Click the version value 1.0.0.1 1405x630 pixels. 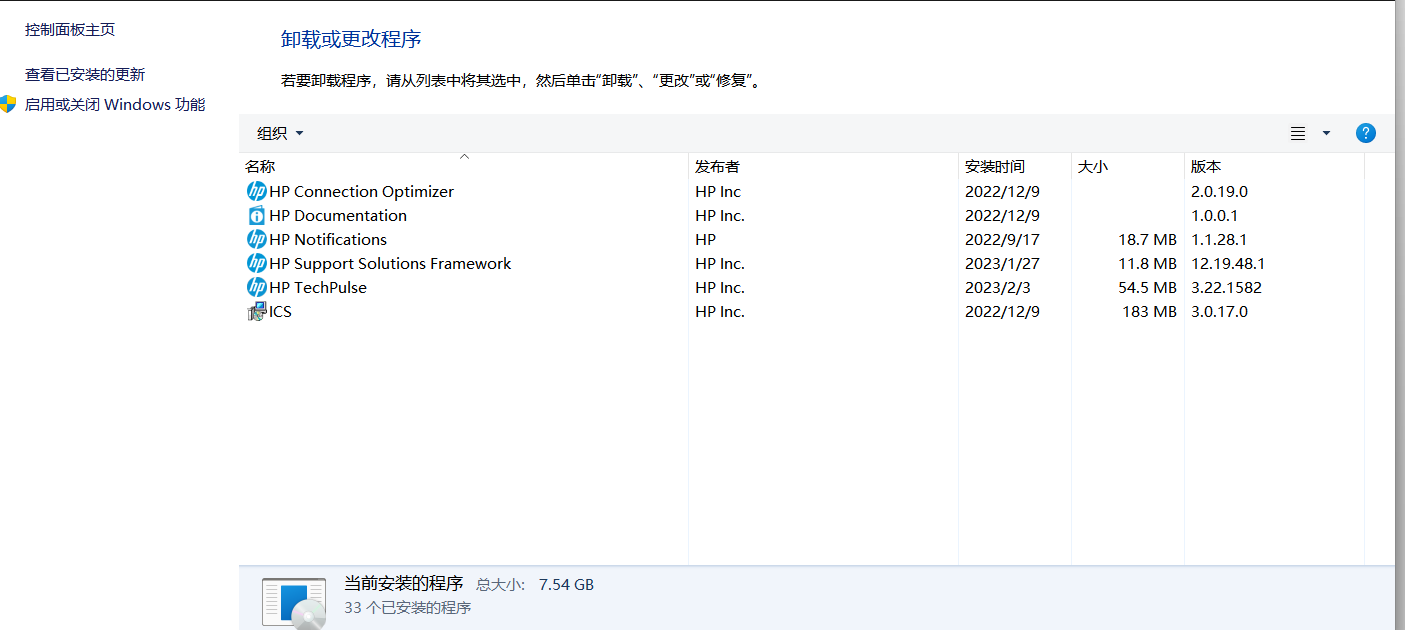point(1215,215)
